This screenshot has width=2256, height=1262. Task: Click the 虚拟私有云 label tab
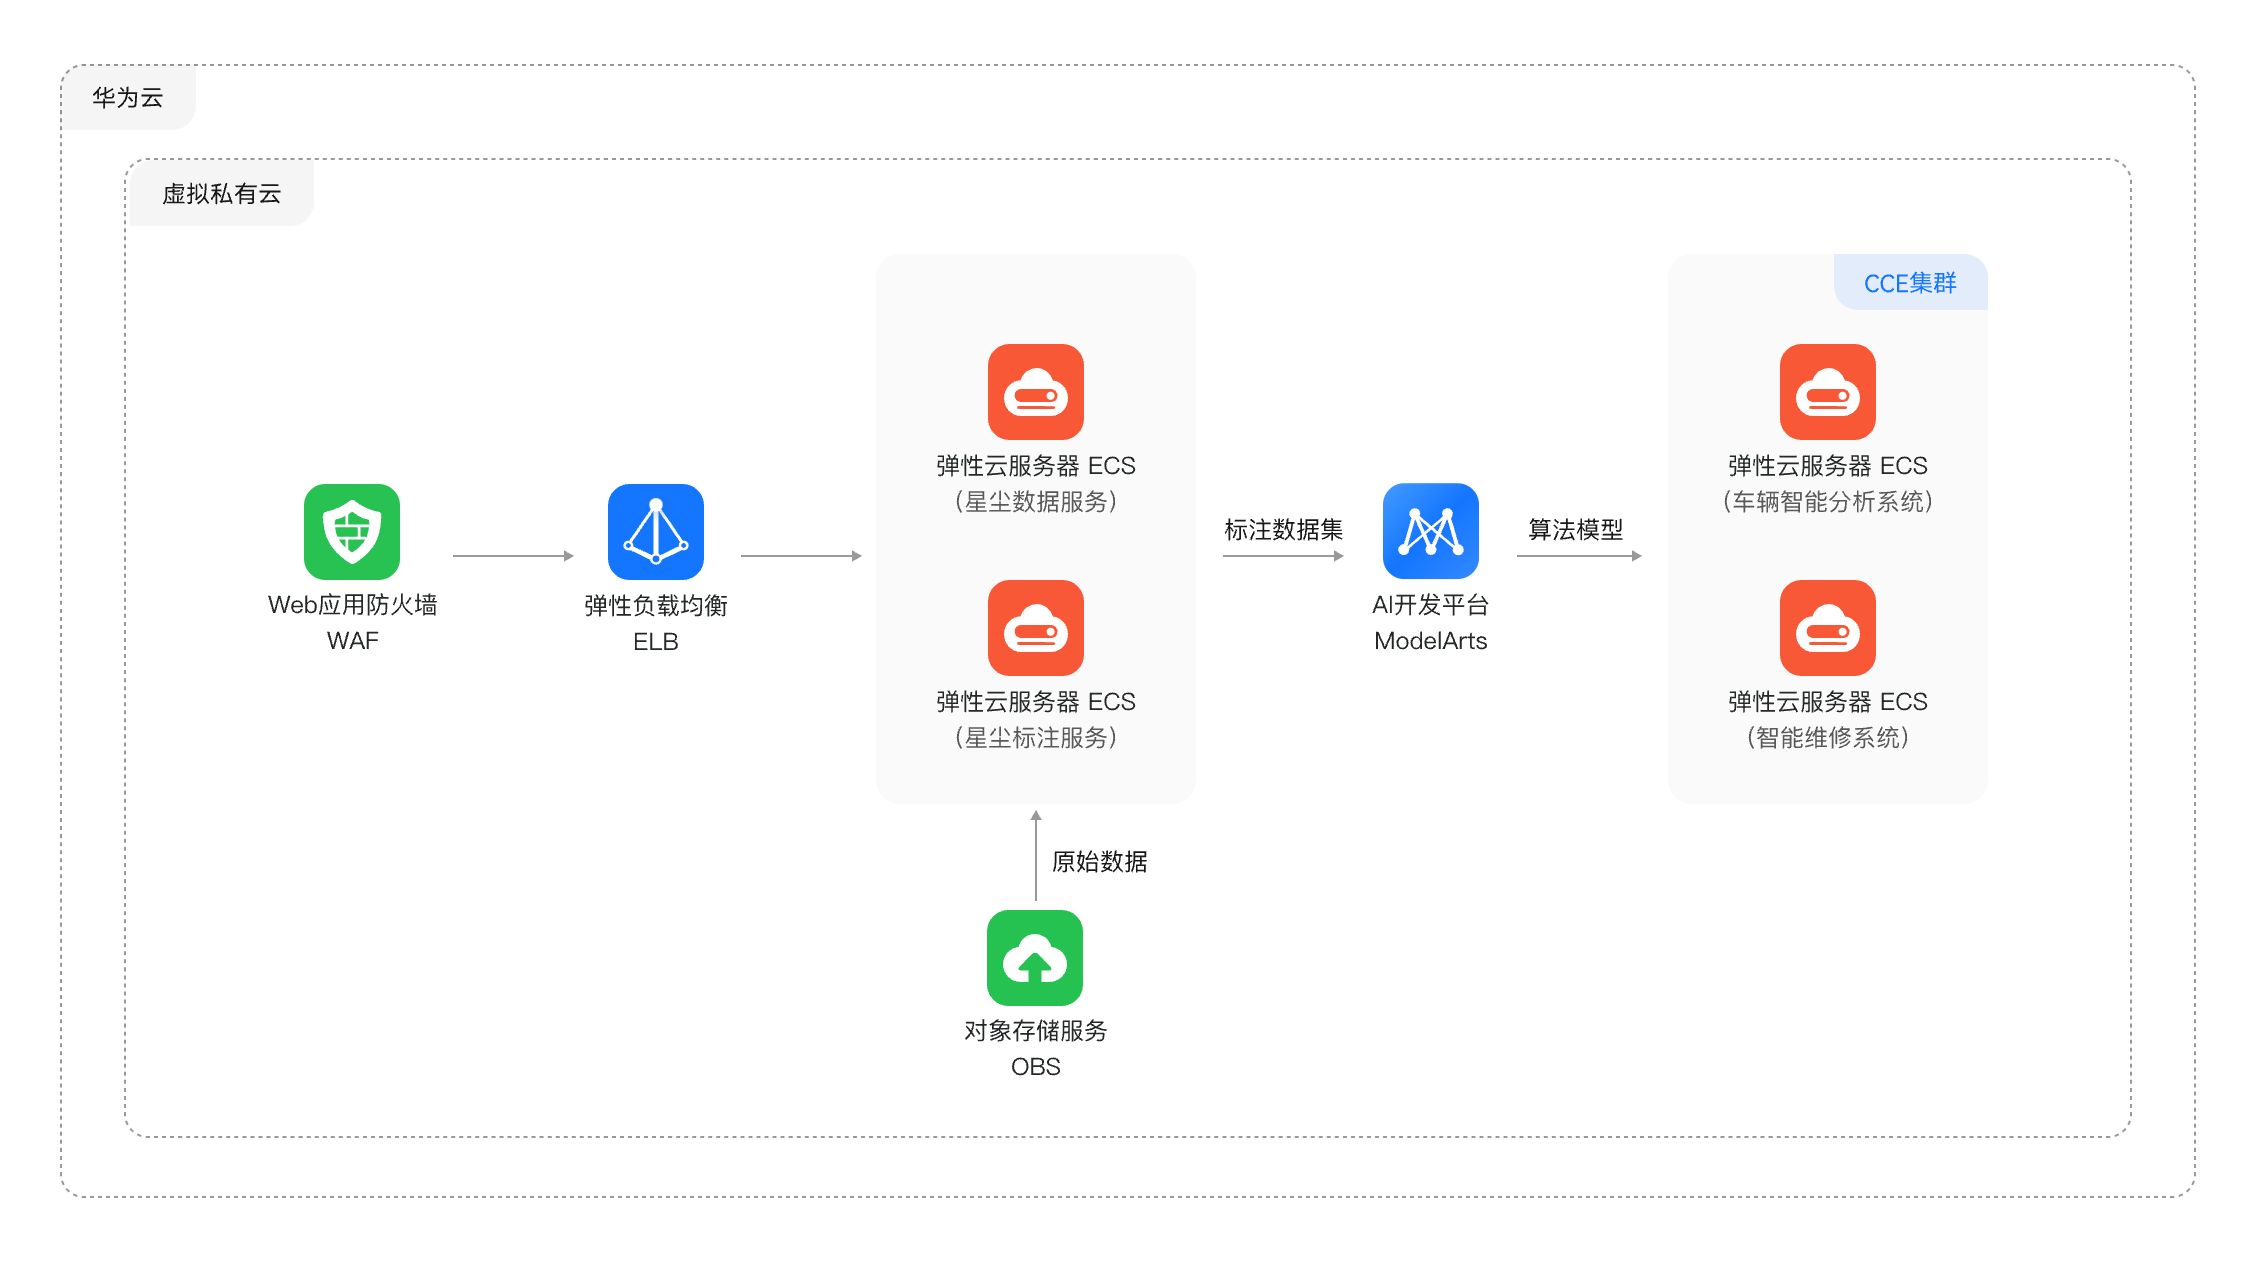[x=221, y=193]
